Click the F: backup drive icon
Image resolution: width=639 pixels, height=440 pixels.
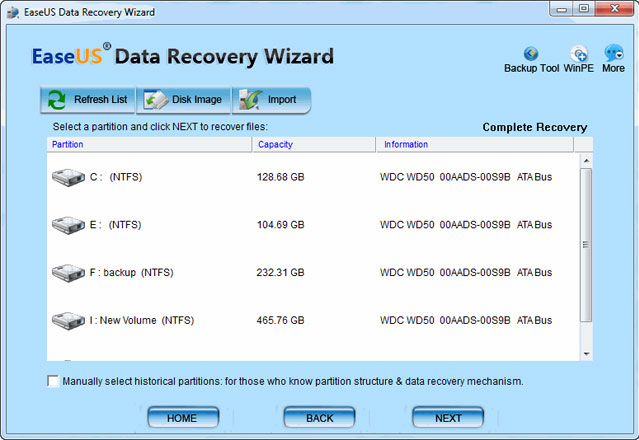[67, 272]
